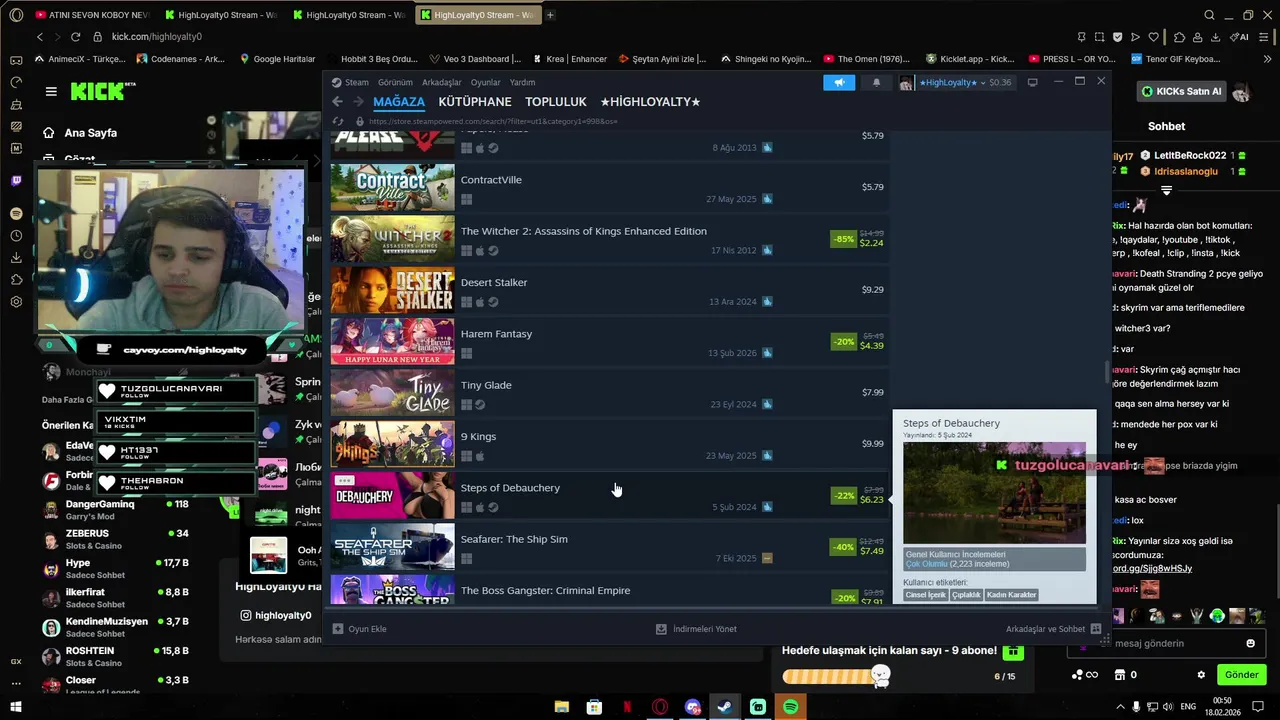Switch to ATINI SEVEN KOBOY browser tab
1280x720 pixels.
(x=90, y=15)
